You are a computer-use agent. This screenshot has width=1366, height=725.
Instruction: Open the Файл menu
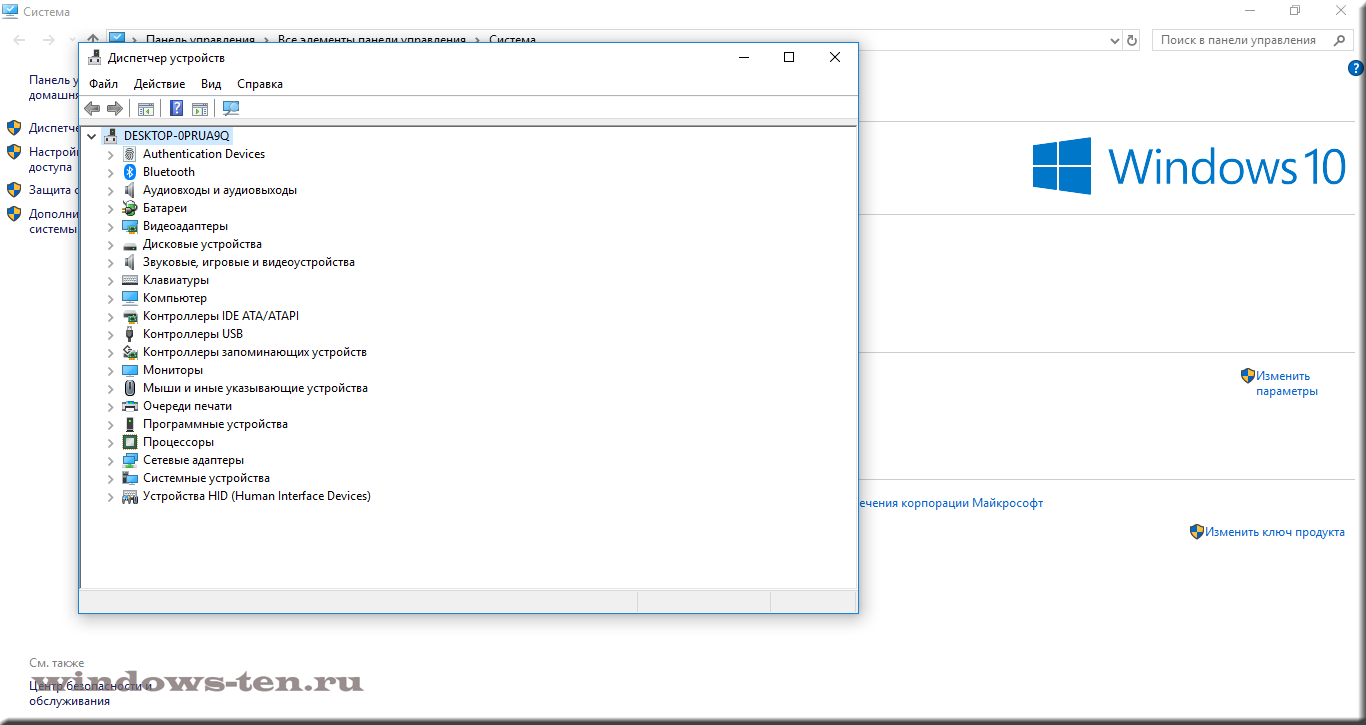103,84
